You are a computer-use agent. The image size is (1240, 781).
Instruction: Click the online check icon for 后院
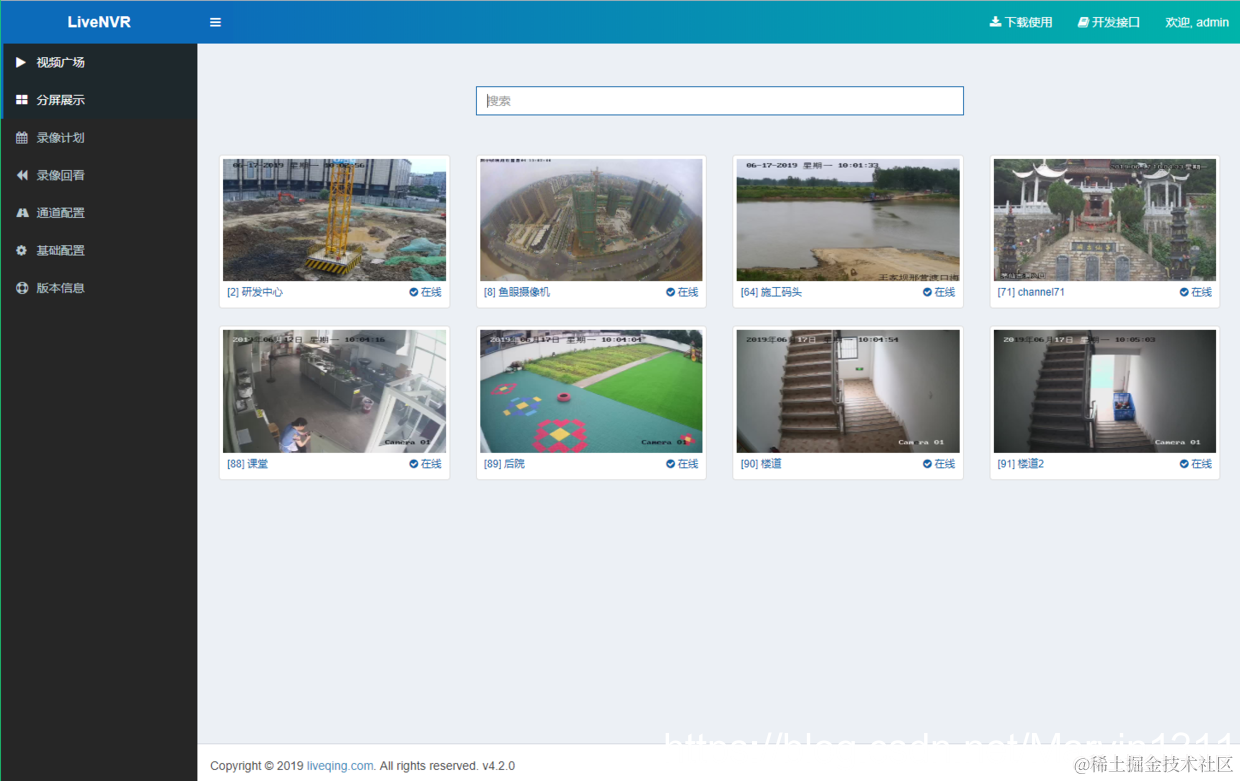click(x=670, y=464)
